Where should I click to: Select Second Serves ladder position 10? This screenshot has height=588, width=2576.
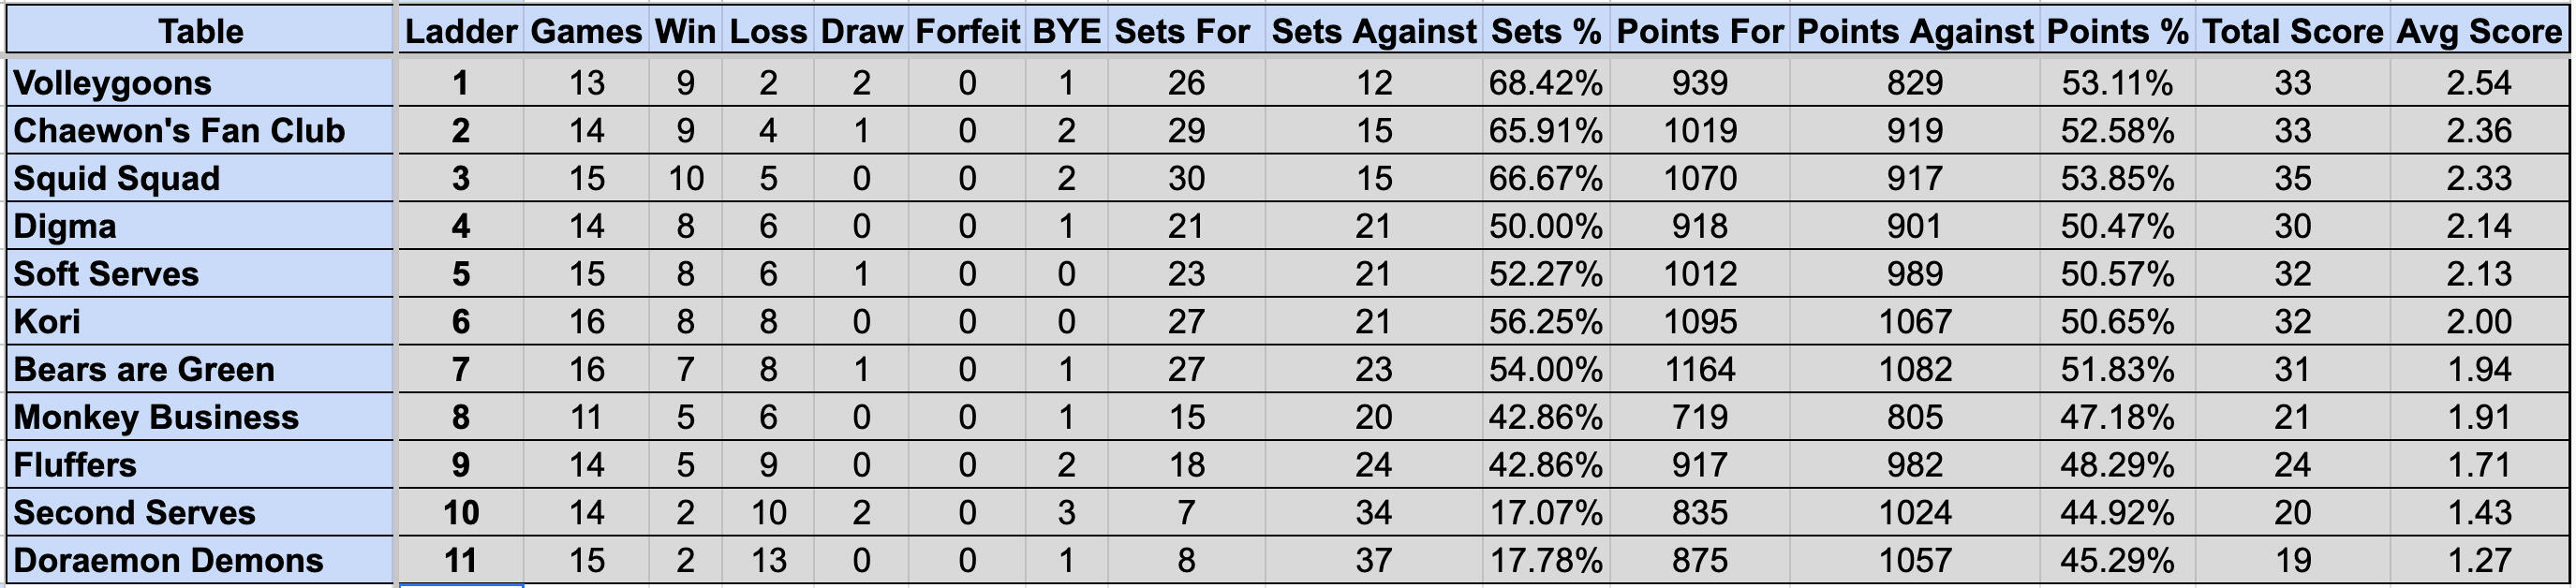[x=461, y=512]
